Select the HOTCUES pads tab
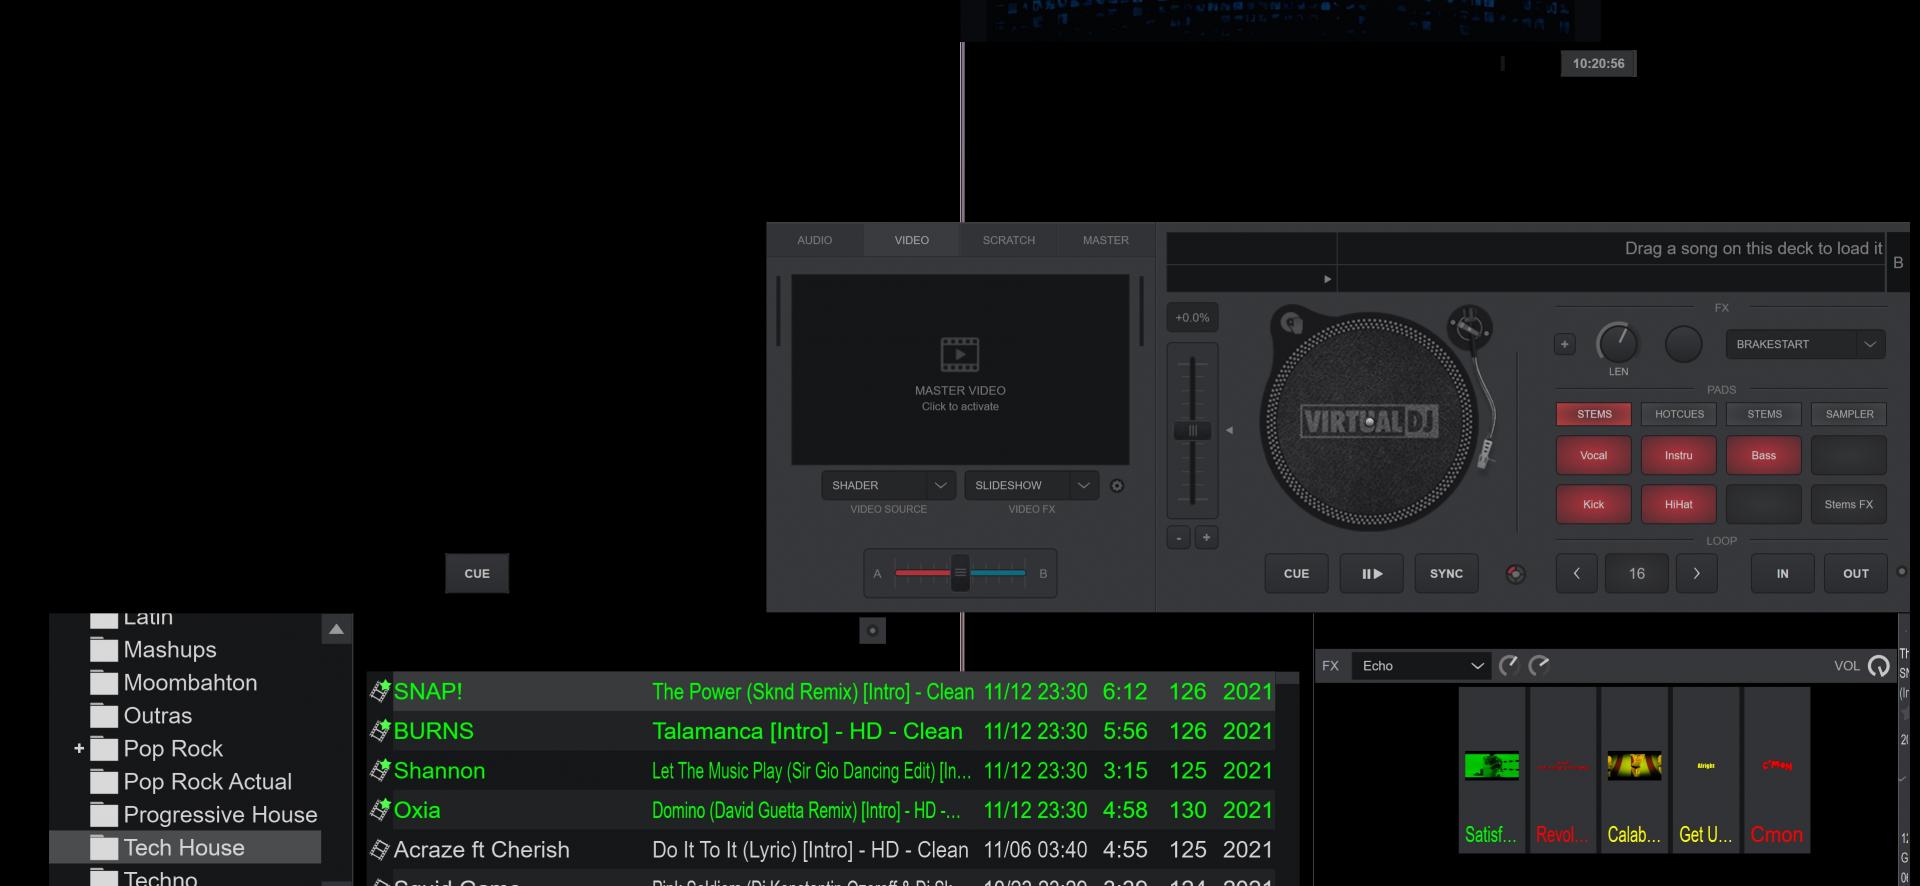The width and height of the screenshot is (1920, 886). (x=1679, y=414)
